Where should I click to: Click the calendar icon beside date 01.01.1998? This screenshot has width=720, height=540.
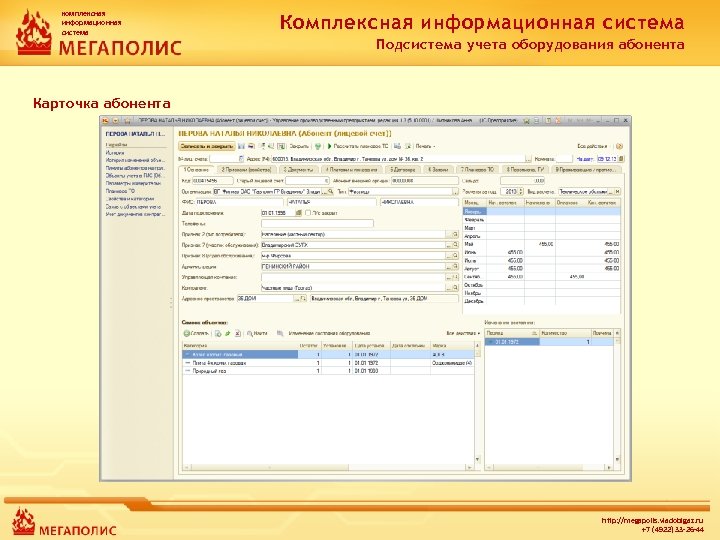298,213
